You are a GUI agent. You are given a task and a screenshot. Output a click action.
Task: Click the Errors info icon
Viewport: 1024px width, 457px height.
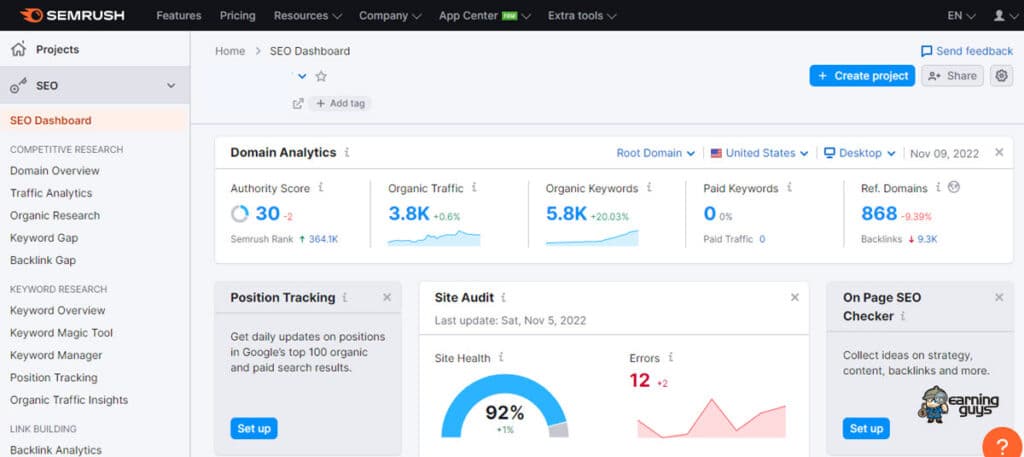pyautogui.click(x=671, y=357)
